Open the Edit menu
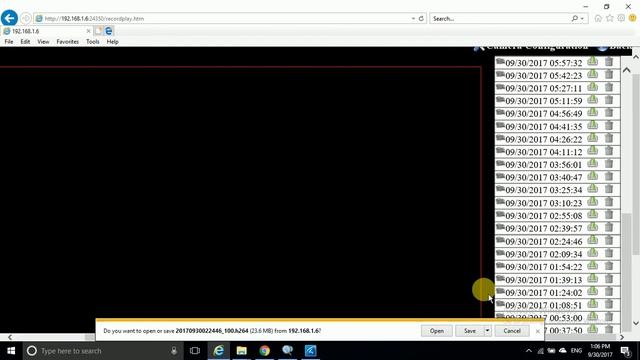Viewport: 640px width, 360px height. [25, 42]
